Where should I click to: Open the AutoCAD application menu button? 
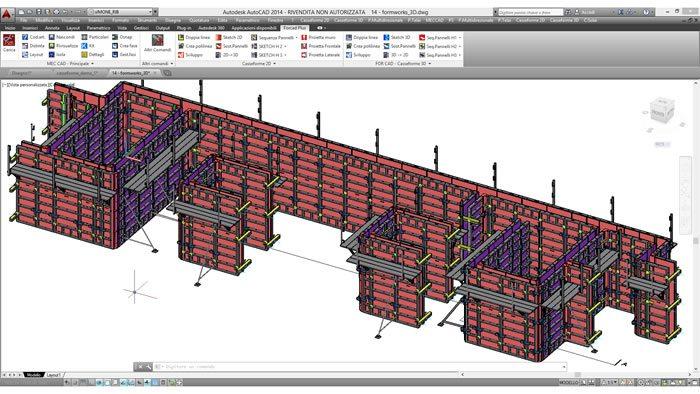(7, 14)
